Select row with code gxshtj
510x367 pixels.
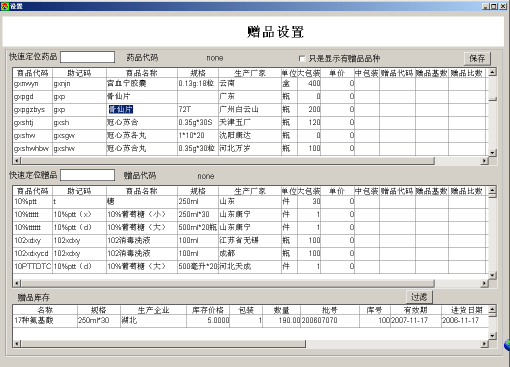(251, 123)
